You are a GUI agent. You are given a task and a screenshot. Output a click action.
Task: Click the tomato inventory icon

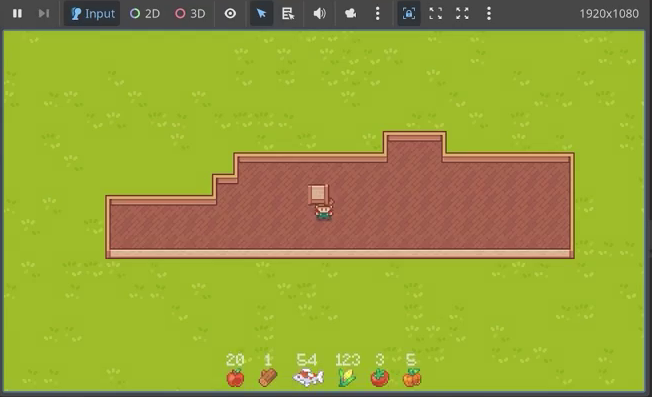380,377
